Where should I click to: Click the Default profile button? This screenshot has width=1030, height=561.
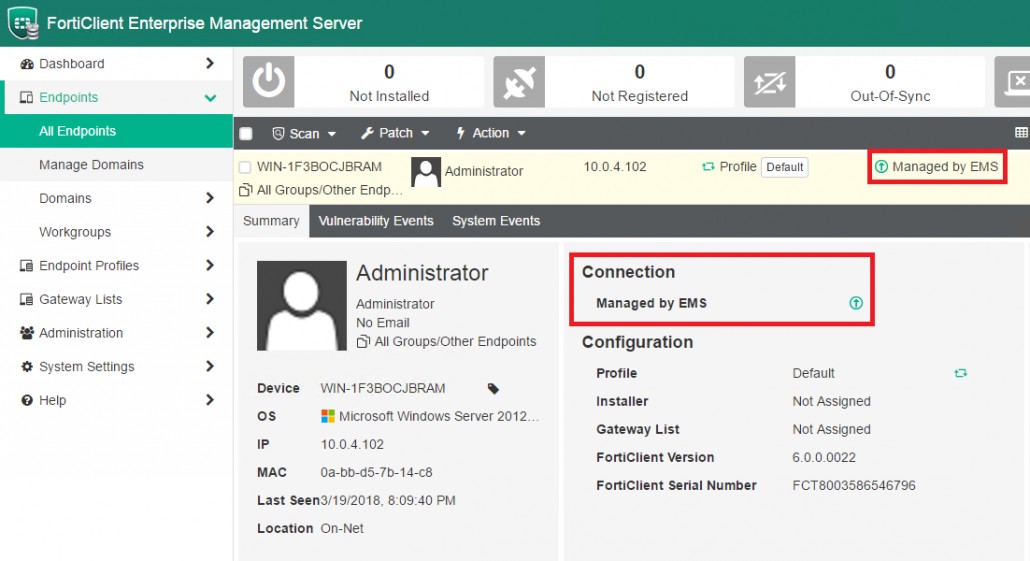tap(784, 167)
